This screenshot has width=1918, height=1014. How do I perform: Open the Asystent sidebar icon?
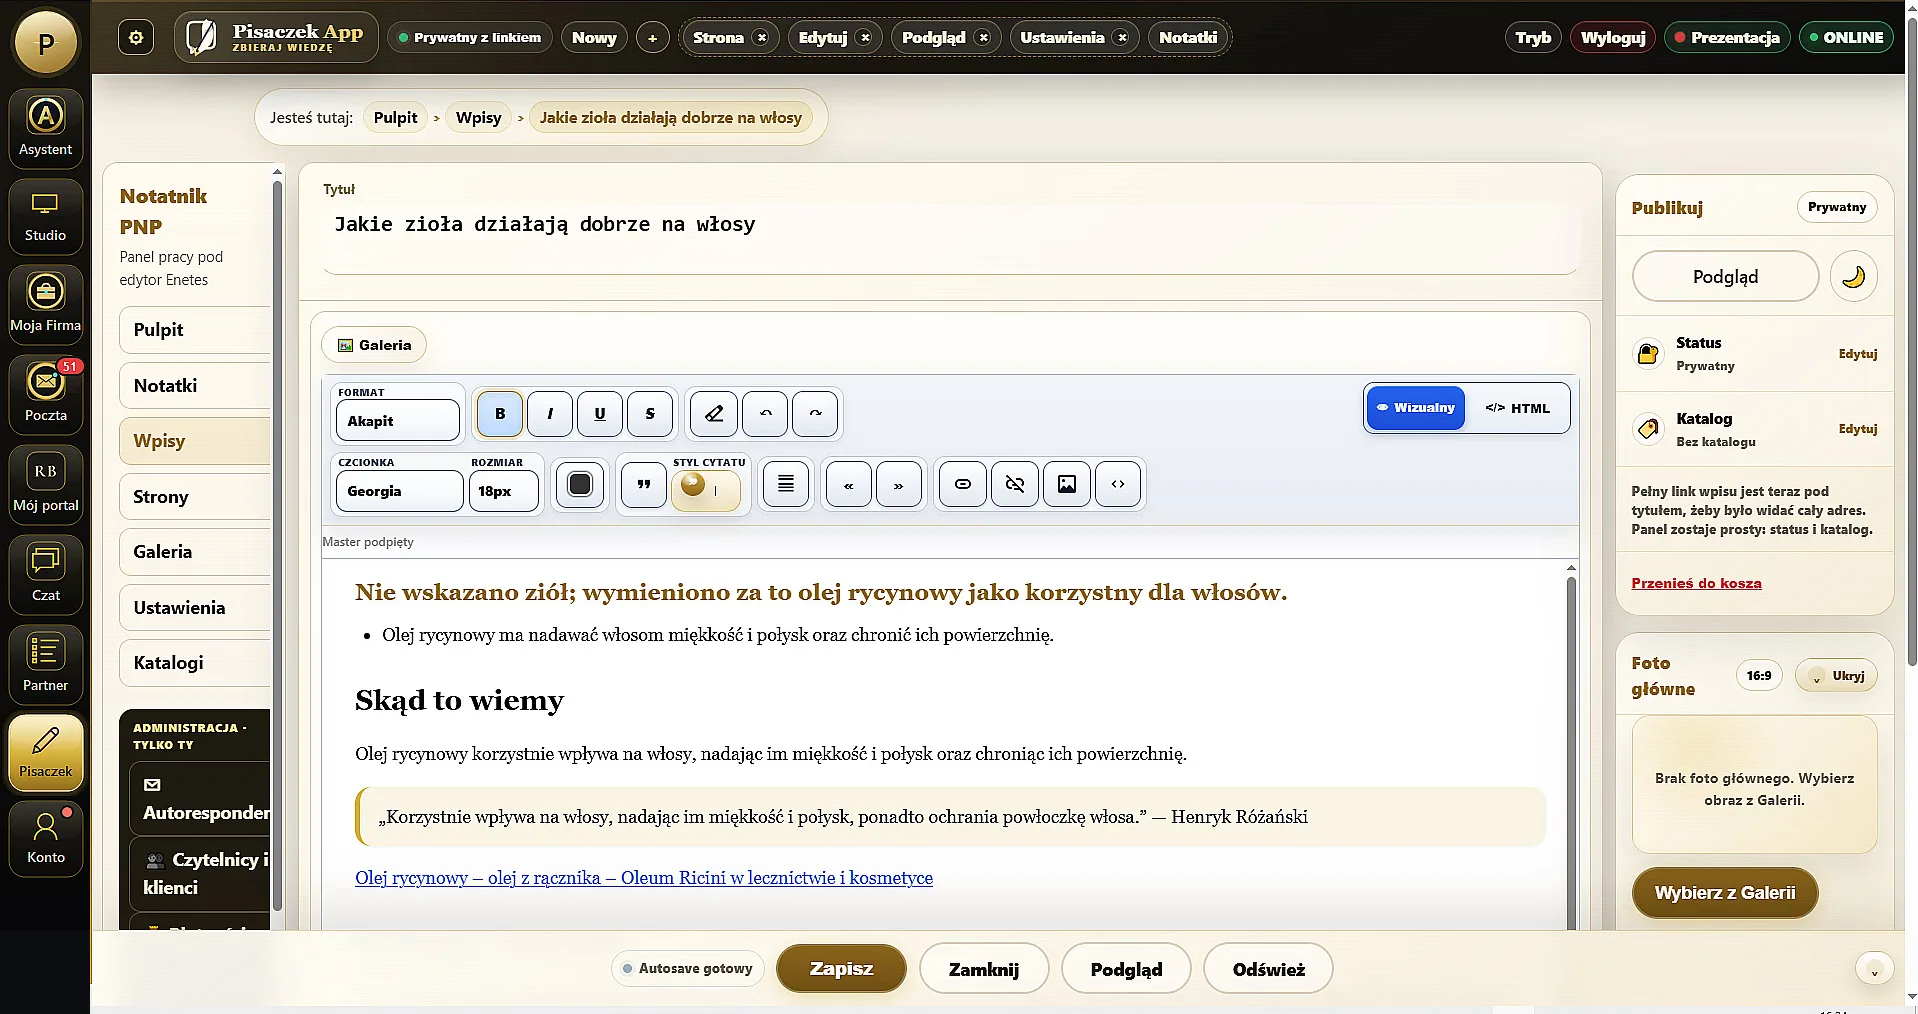coord(45,127)
